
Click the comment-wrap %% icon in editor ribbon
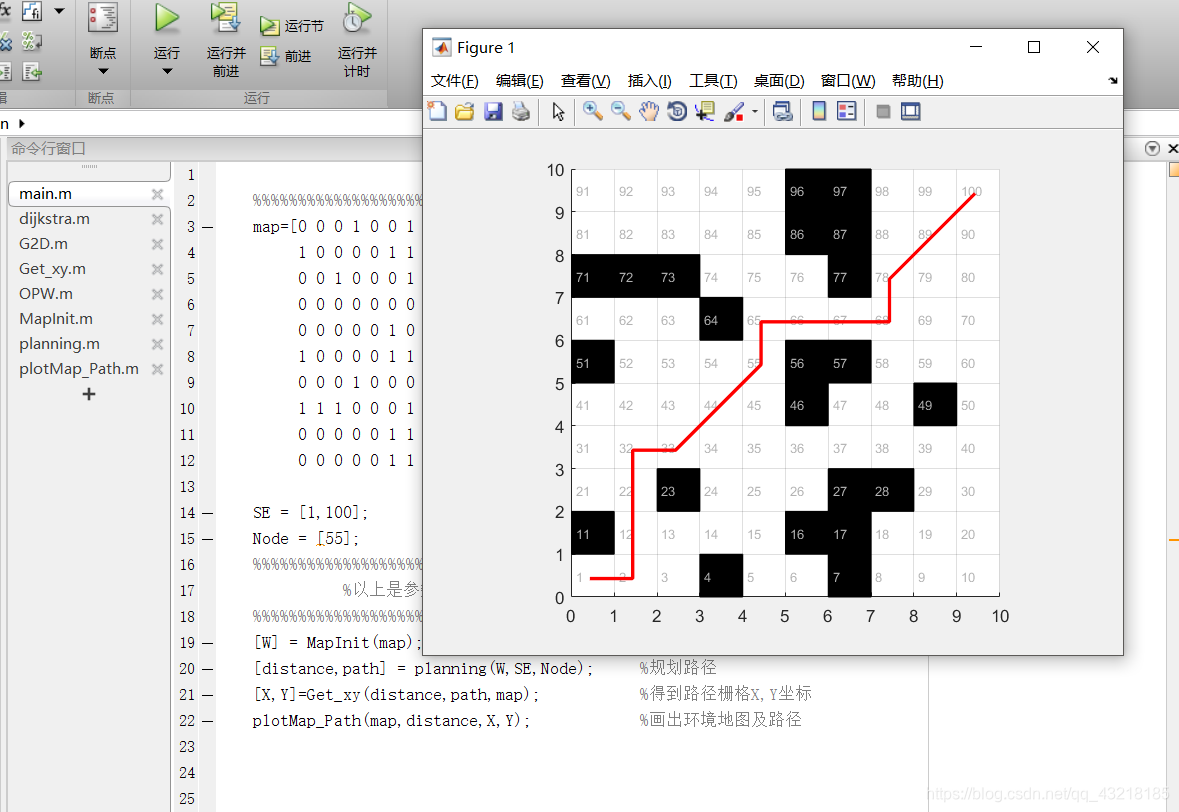click(32, 41)
